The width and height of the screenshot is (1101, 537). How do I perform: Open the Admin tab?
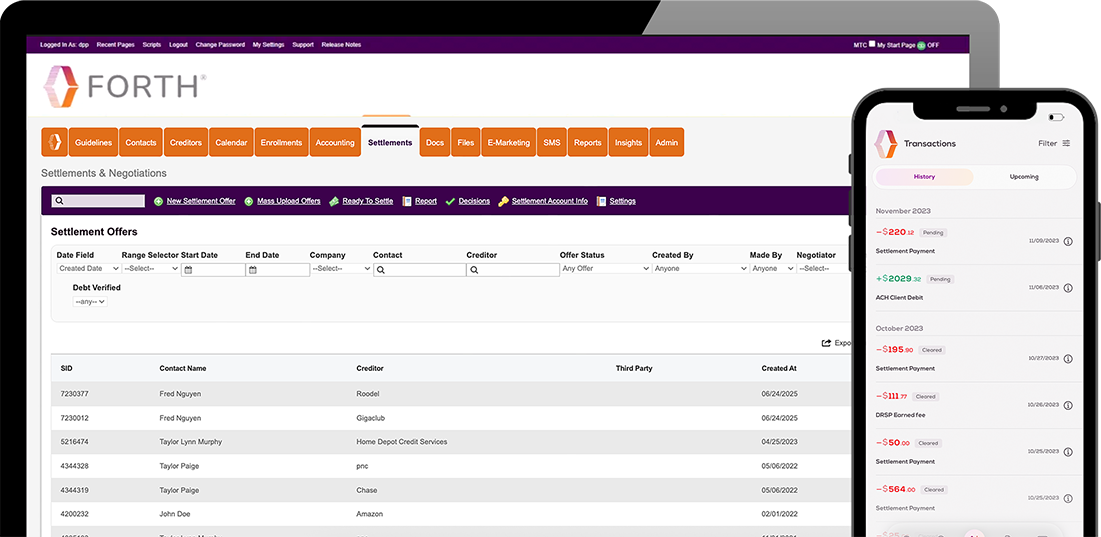[666, 142]
